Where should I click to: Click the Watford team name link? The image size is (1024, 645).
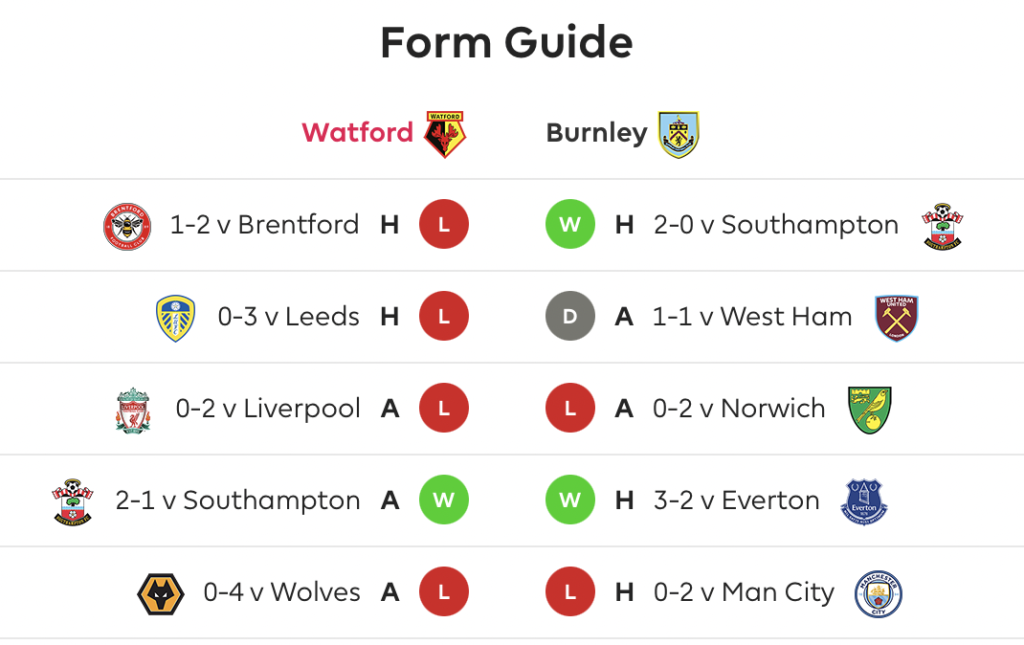(x=357, y=133)
